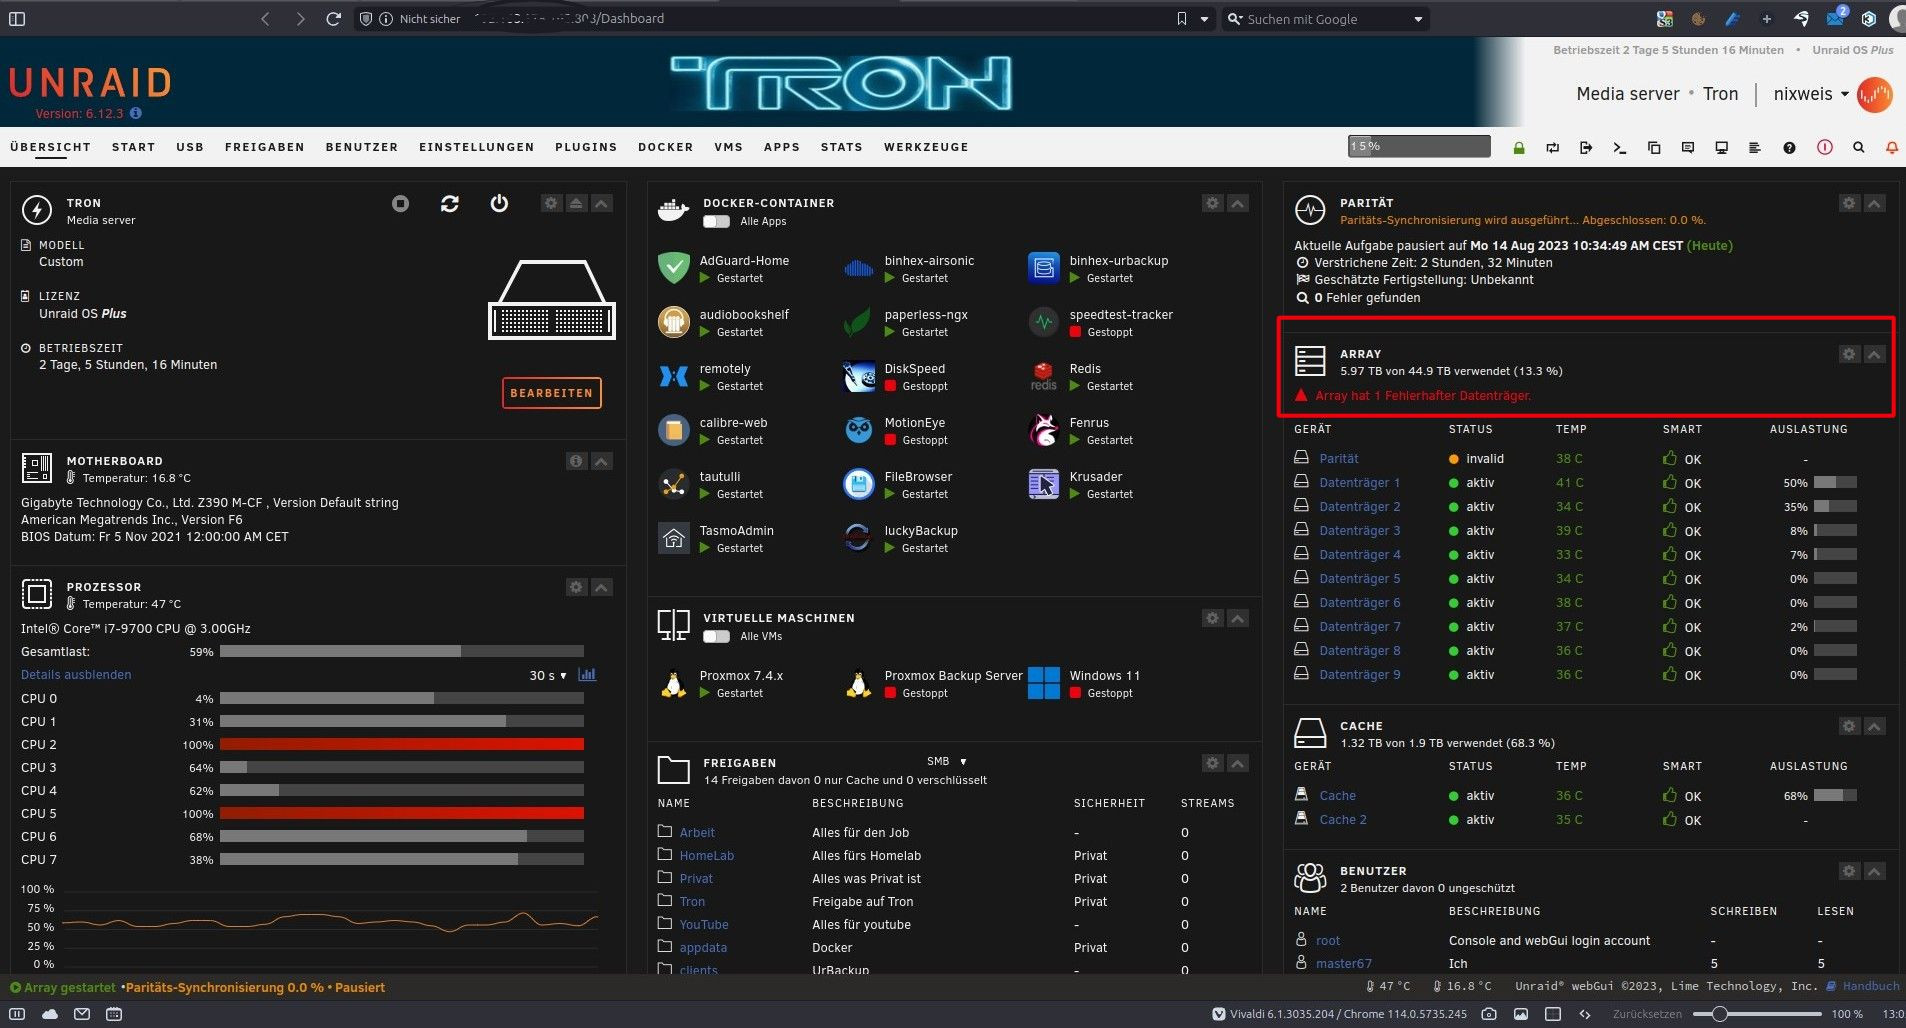Open the nixweis user dropdown
This screenshot has height=1028, width=1906.
pyautogui.click(x=1811, y=94)
